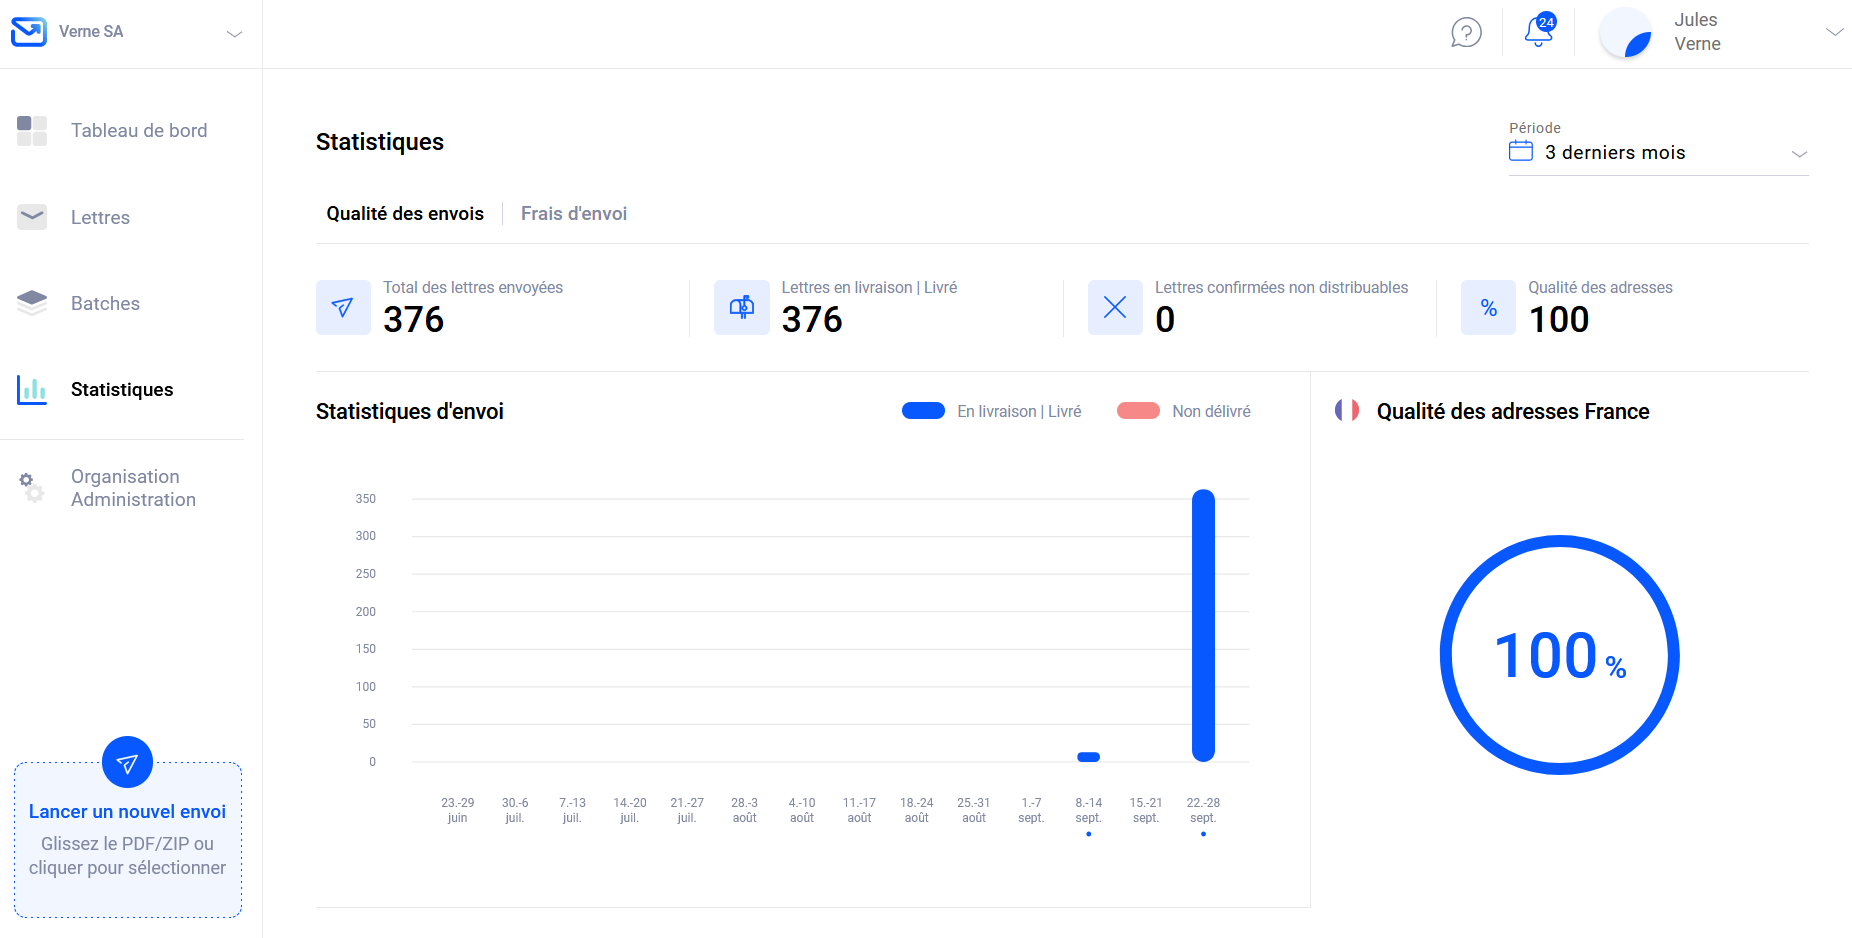Click the mail app logo
1852x938 pixels.
coord(29,32)
